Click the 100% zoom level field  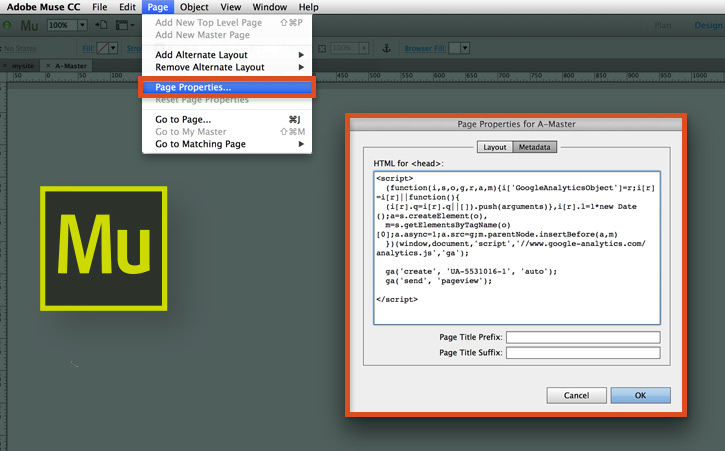pyautogui.click(x=62, y=25)
